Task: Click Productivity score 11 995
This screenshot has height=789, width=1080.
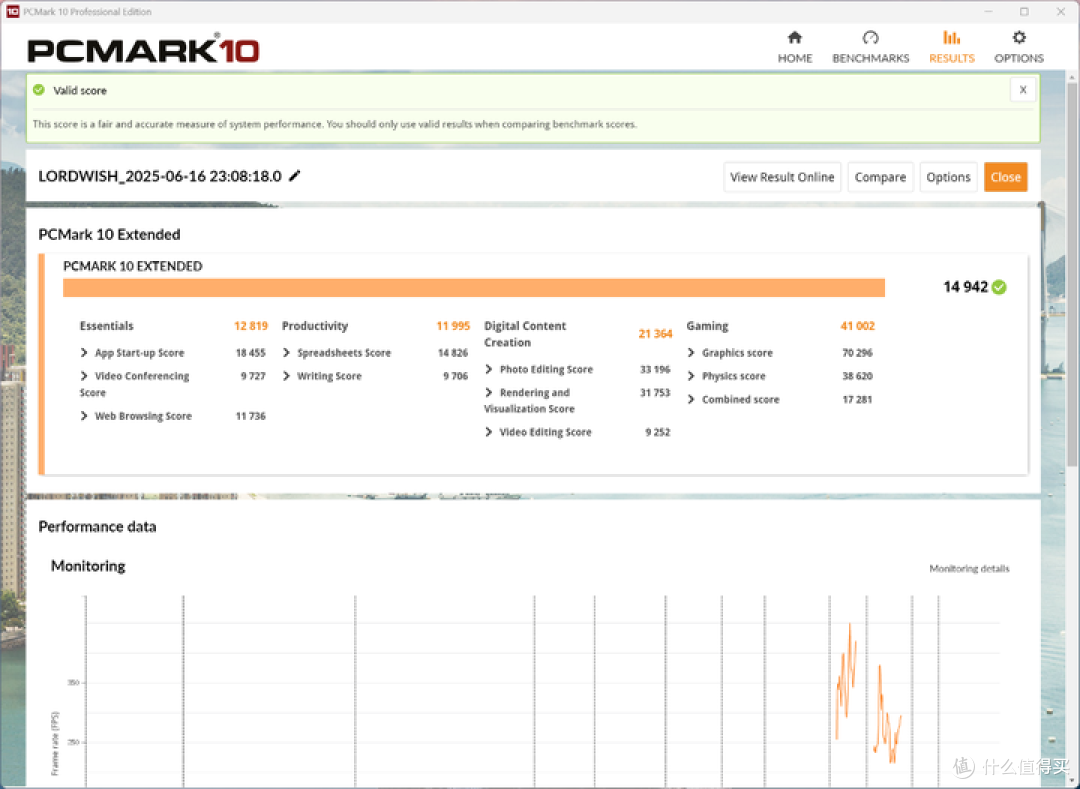Action: click(453, 326)
